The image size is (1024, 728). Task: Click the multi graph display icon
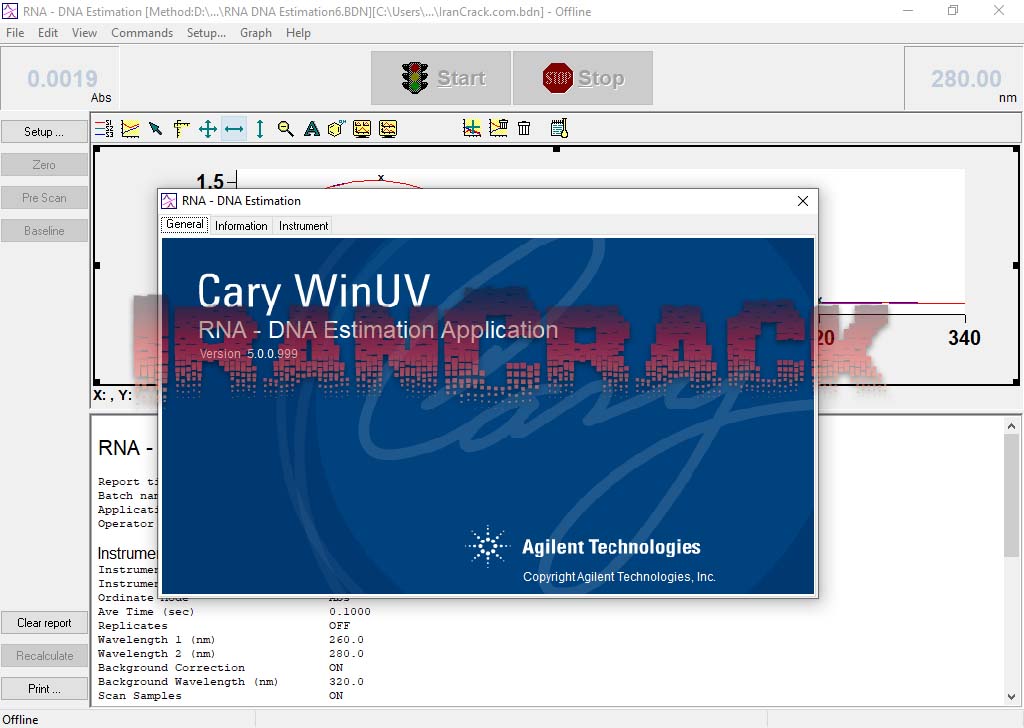coord(387,128)
